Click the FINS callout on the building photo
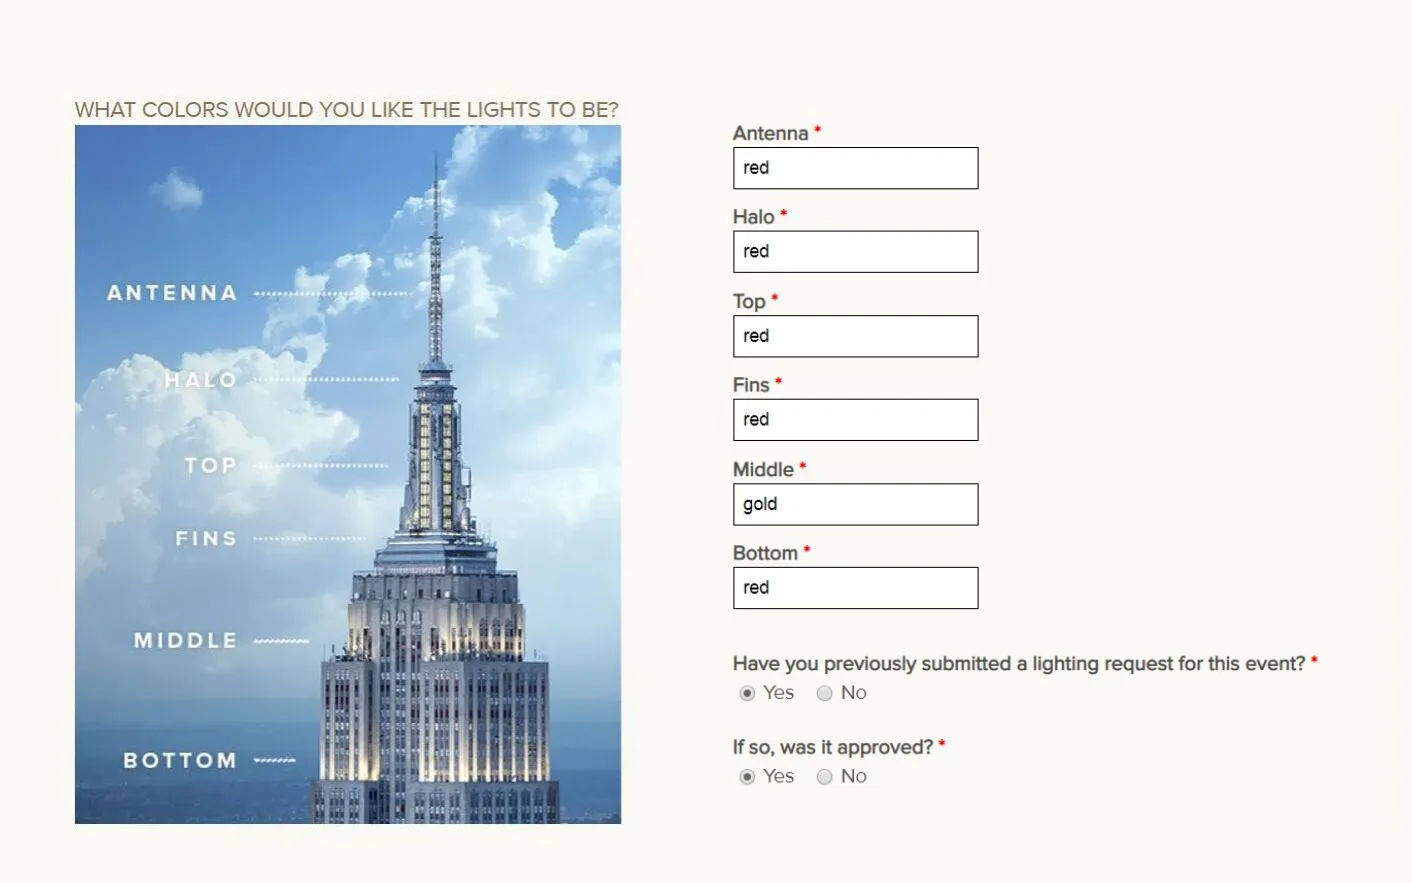Image resolution: width=1412 pixels, height=883 pixels. click(x=206, y=538)
